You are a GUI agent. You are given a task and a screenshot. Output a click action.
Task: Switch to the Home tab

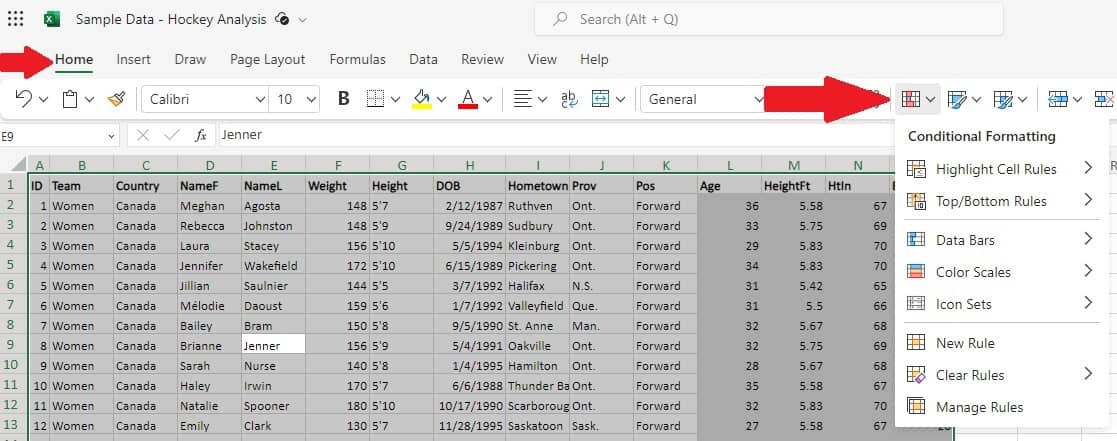click(74, 60)
